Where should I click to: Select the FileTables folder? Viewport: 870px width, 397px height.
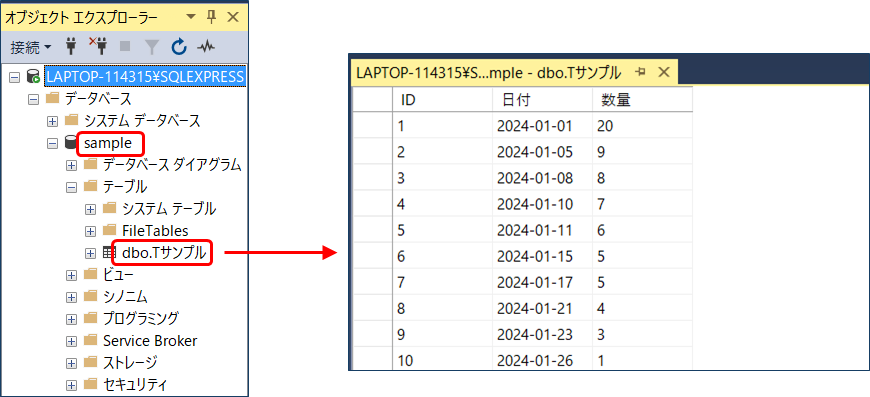(x=155, y=231)
